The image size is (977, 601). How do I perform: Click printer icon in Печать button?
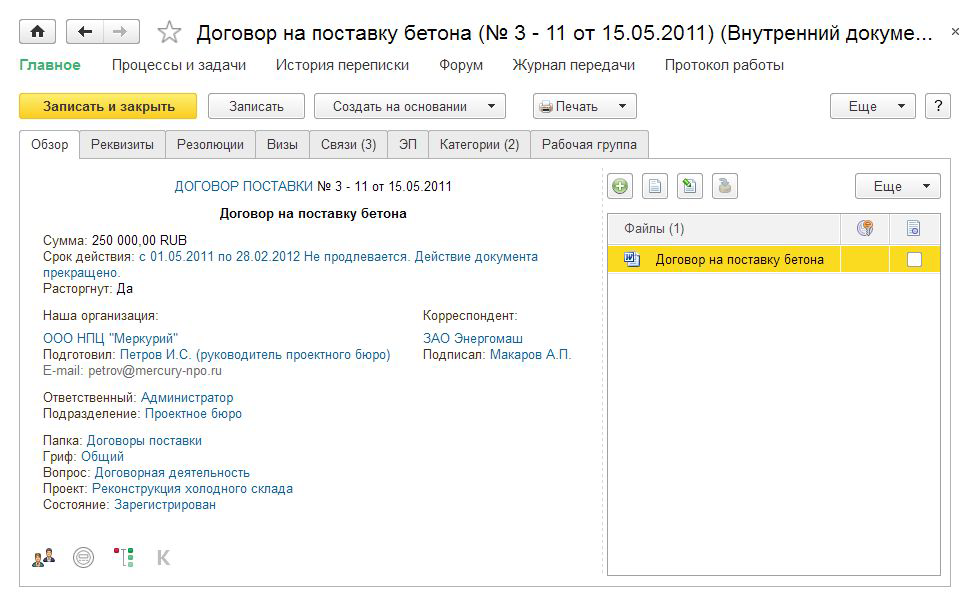546,107
